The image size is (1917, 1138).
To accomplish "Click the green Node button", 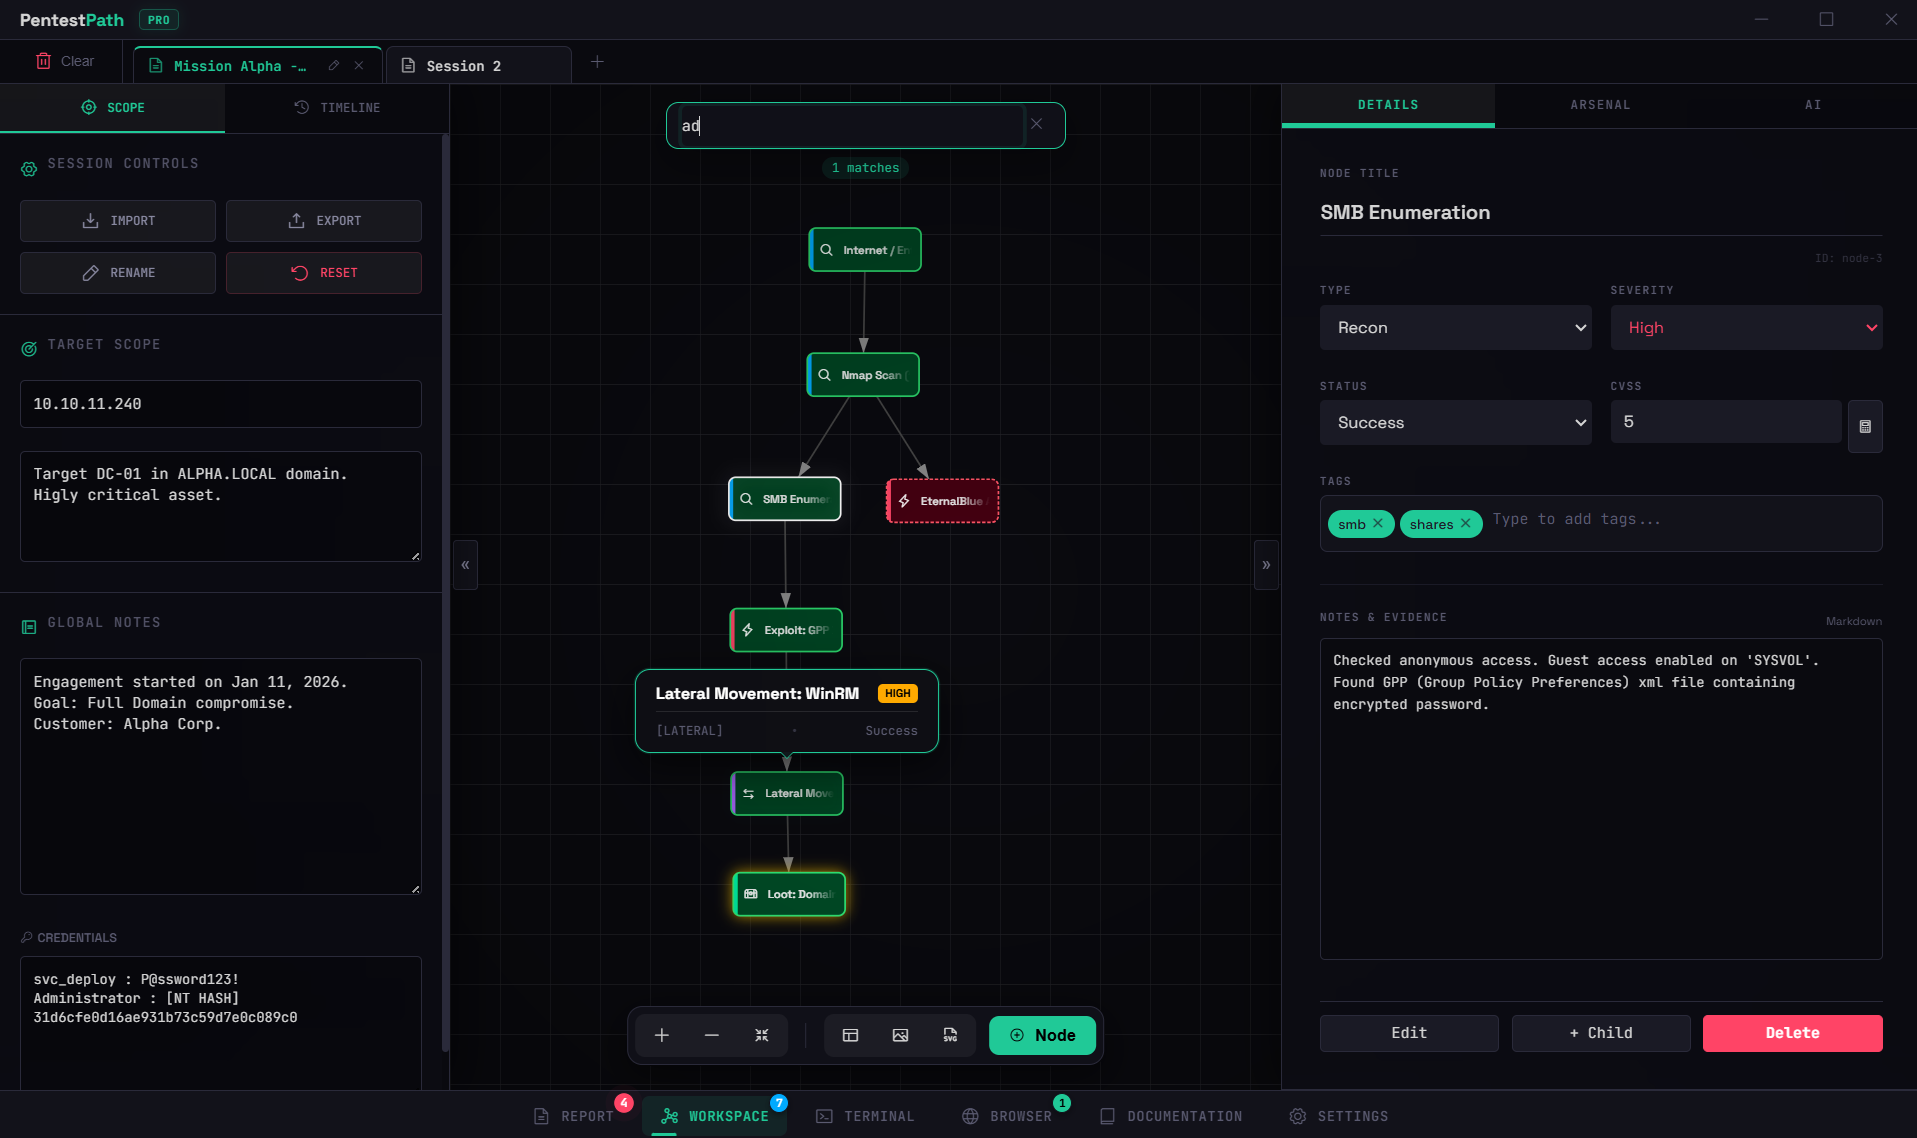I will tap(1042, 1035).
